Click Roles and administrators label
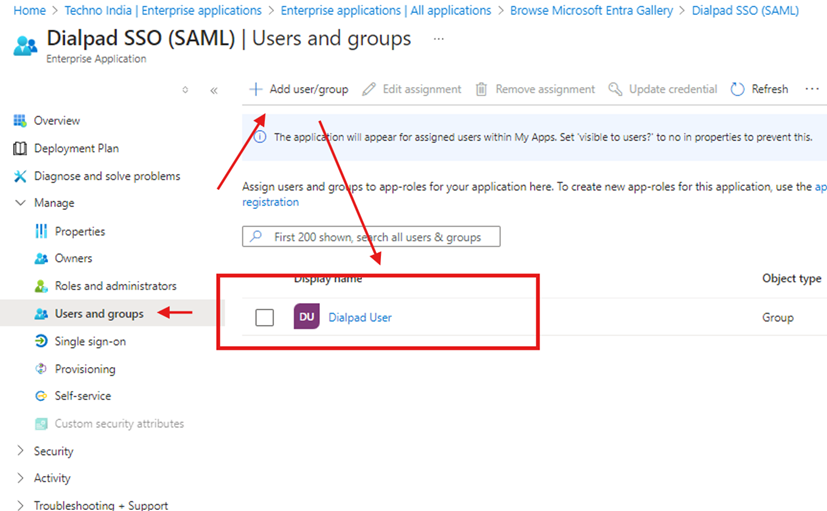The image size is (827, 511). (116, 286)
